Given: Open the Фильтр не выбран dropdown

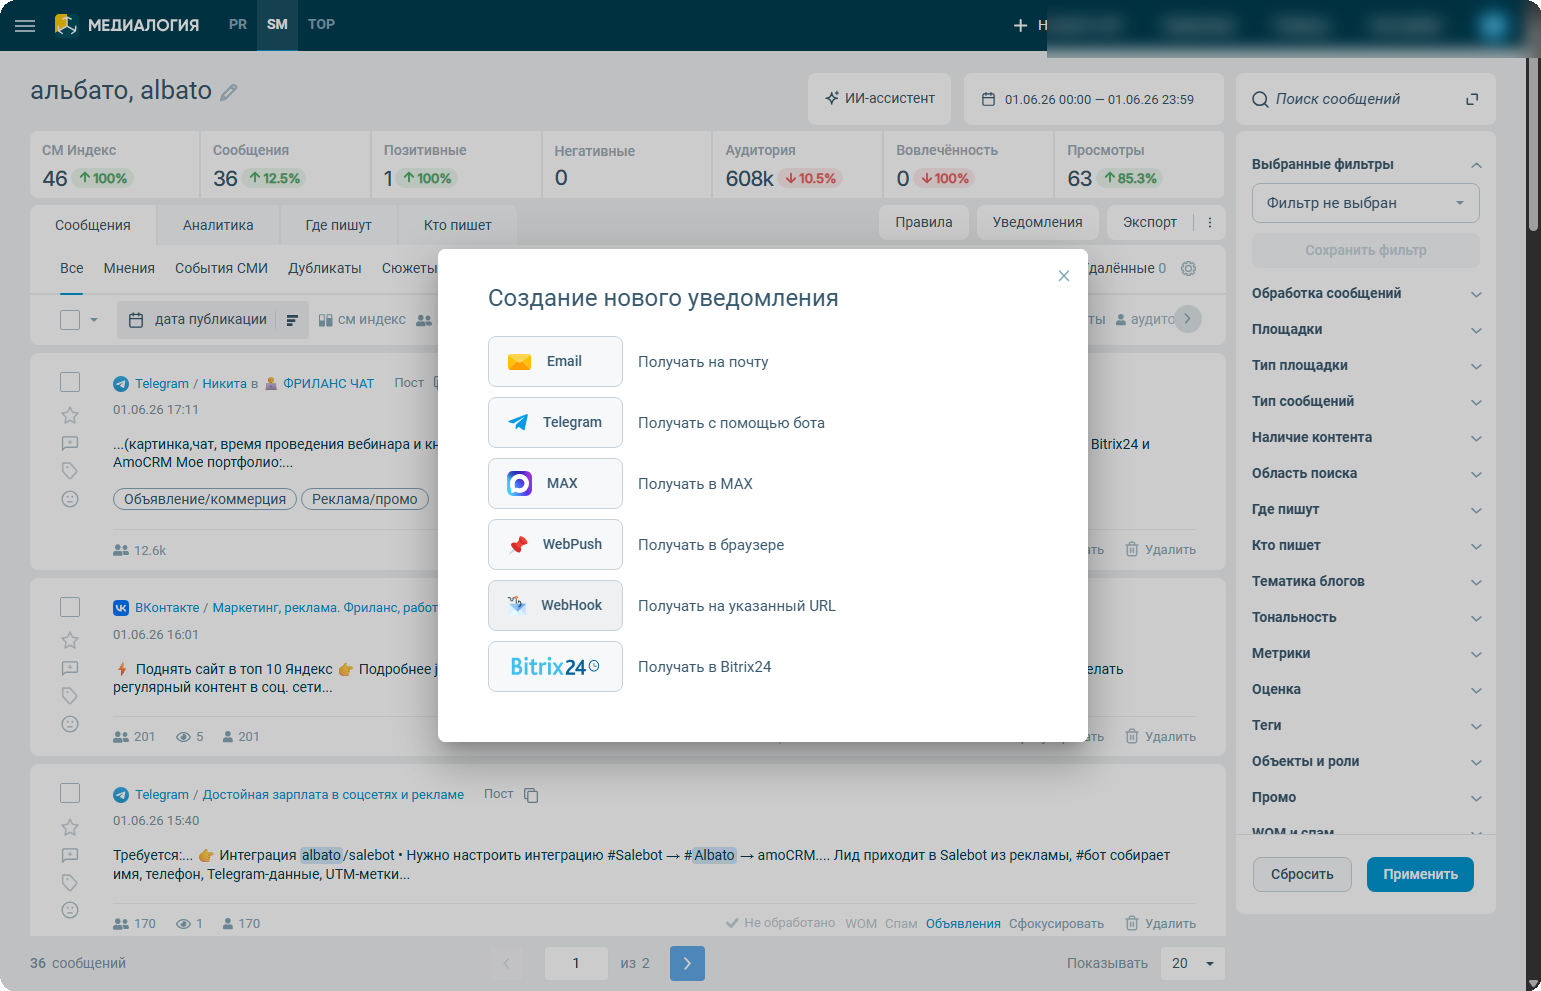Looking at the screenshot, I should click(1366, 203).
